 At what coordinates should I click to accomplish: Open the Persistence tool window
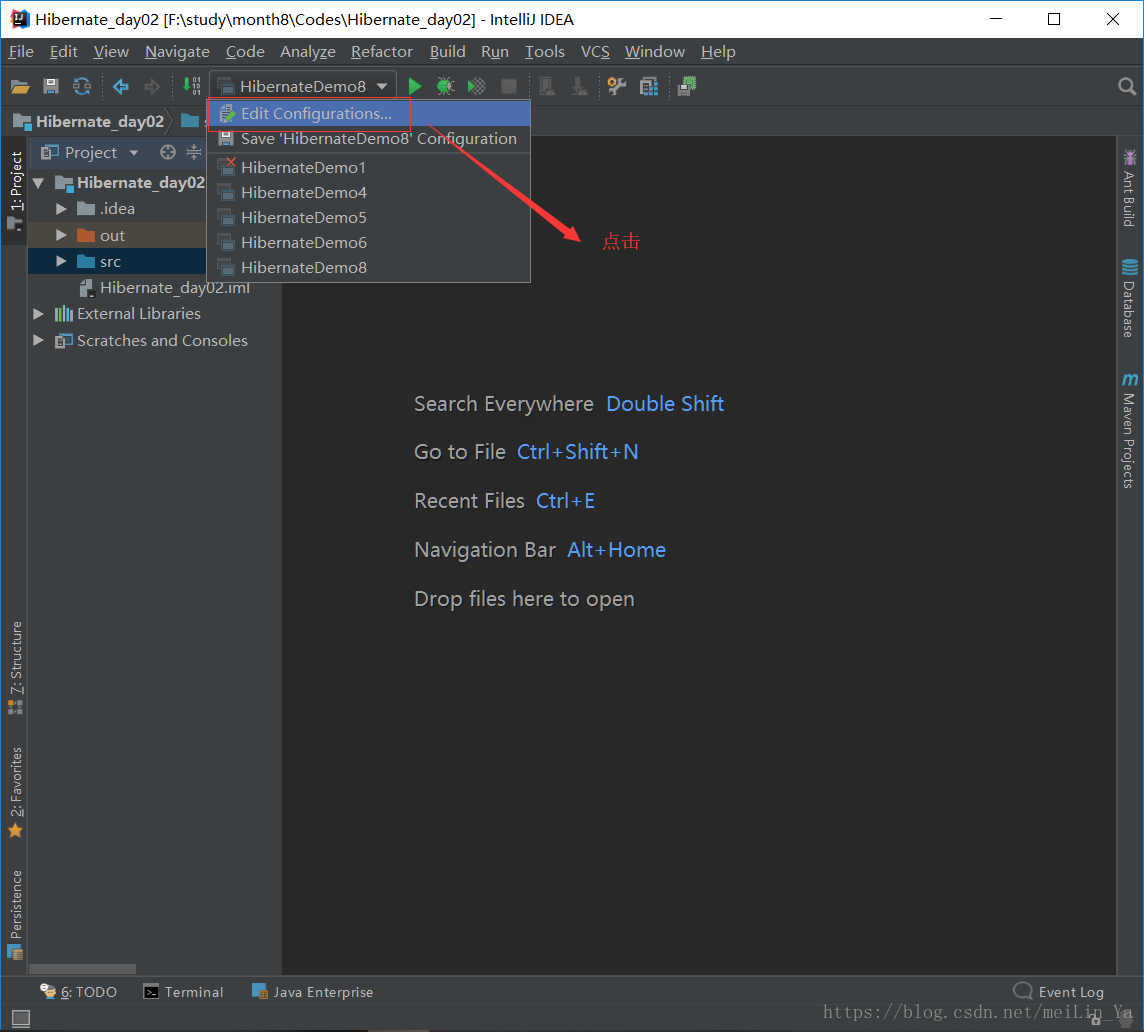tap(15, 914)
